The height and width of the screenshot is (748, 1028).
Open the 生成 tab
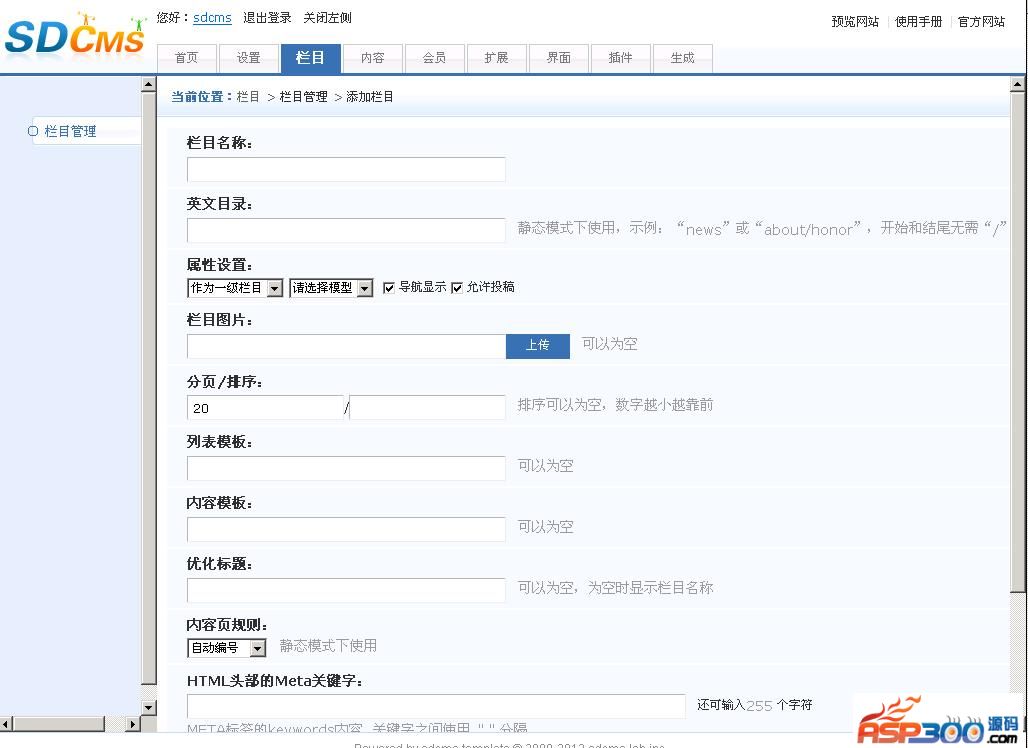click(682, 58)
